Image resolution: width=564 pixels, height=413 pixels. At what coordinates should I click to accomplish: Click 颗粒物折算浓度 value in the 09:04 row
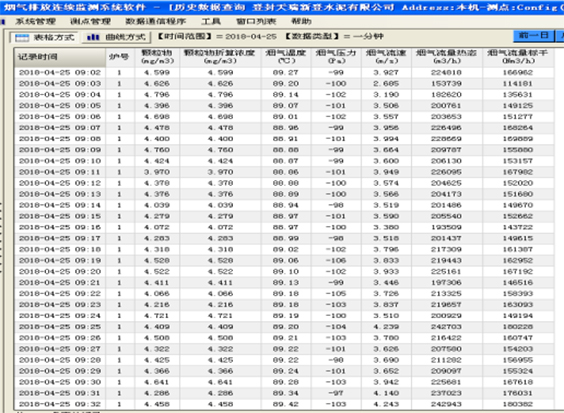(220, 95)
